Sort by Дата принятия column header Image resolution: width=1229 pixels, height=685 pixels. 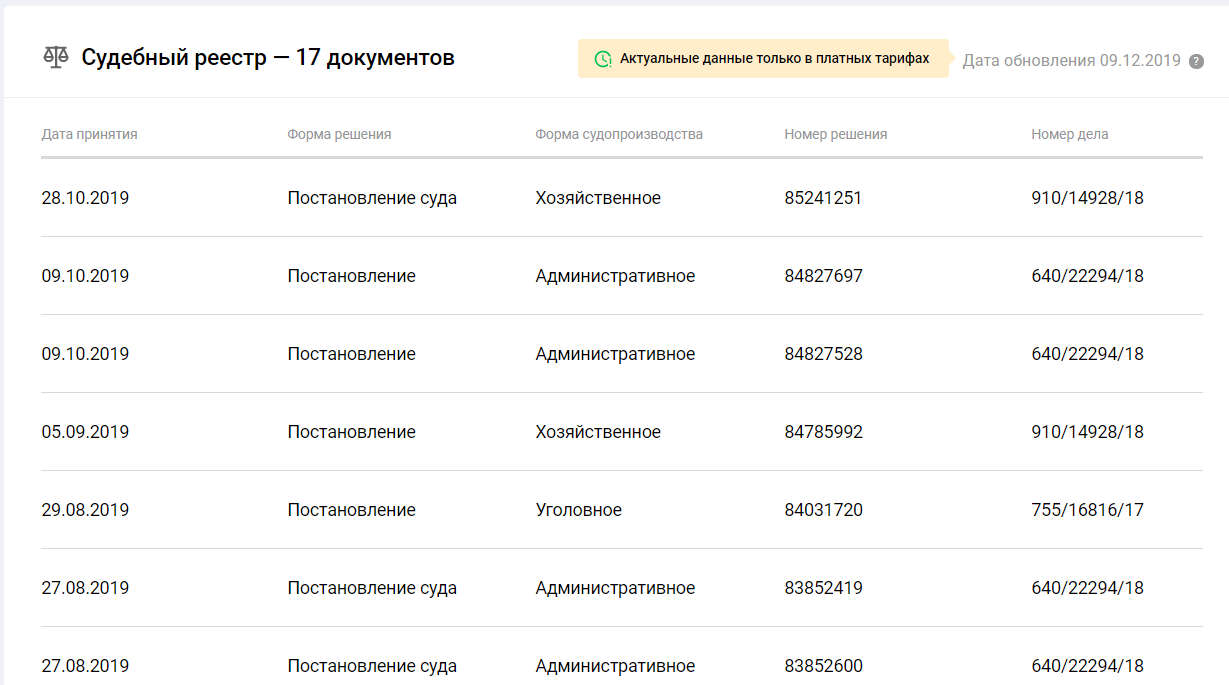tap(89, 134)
